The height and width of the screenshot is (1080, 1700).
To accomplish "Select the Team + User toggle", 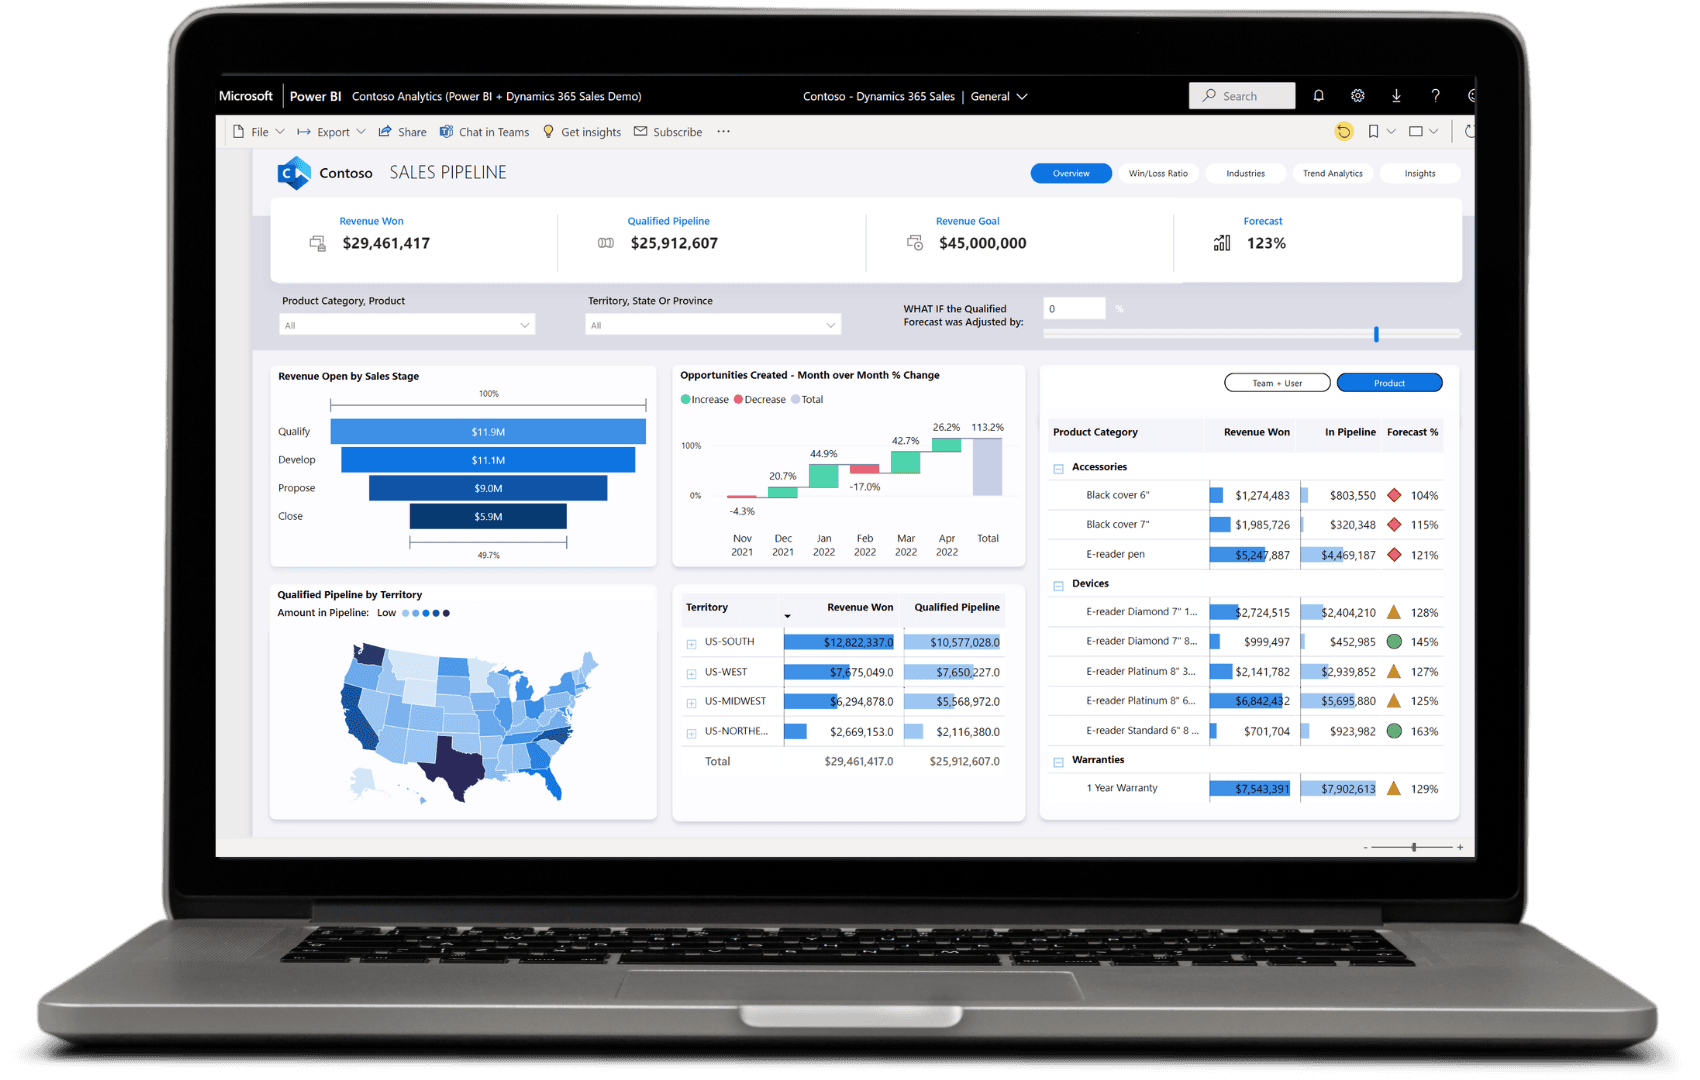I will click(x=1277, y=383).
